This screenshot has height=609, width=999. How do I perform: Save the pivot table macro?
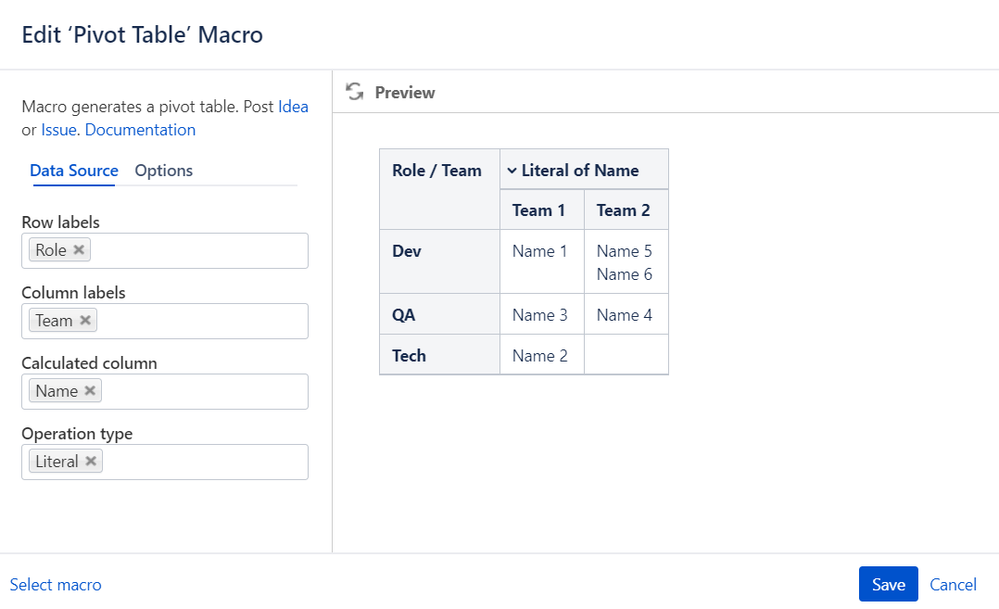click(888, 585)
